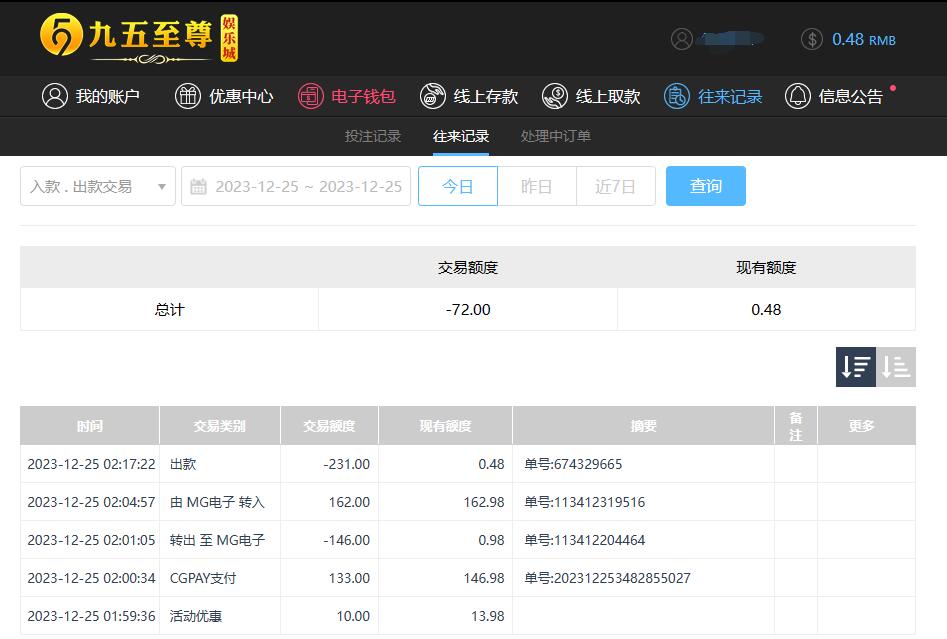Open 我的账户 person icon

(54, 96)
